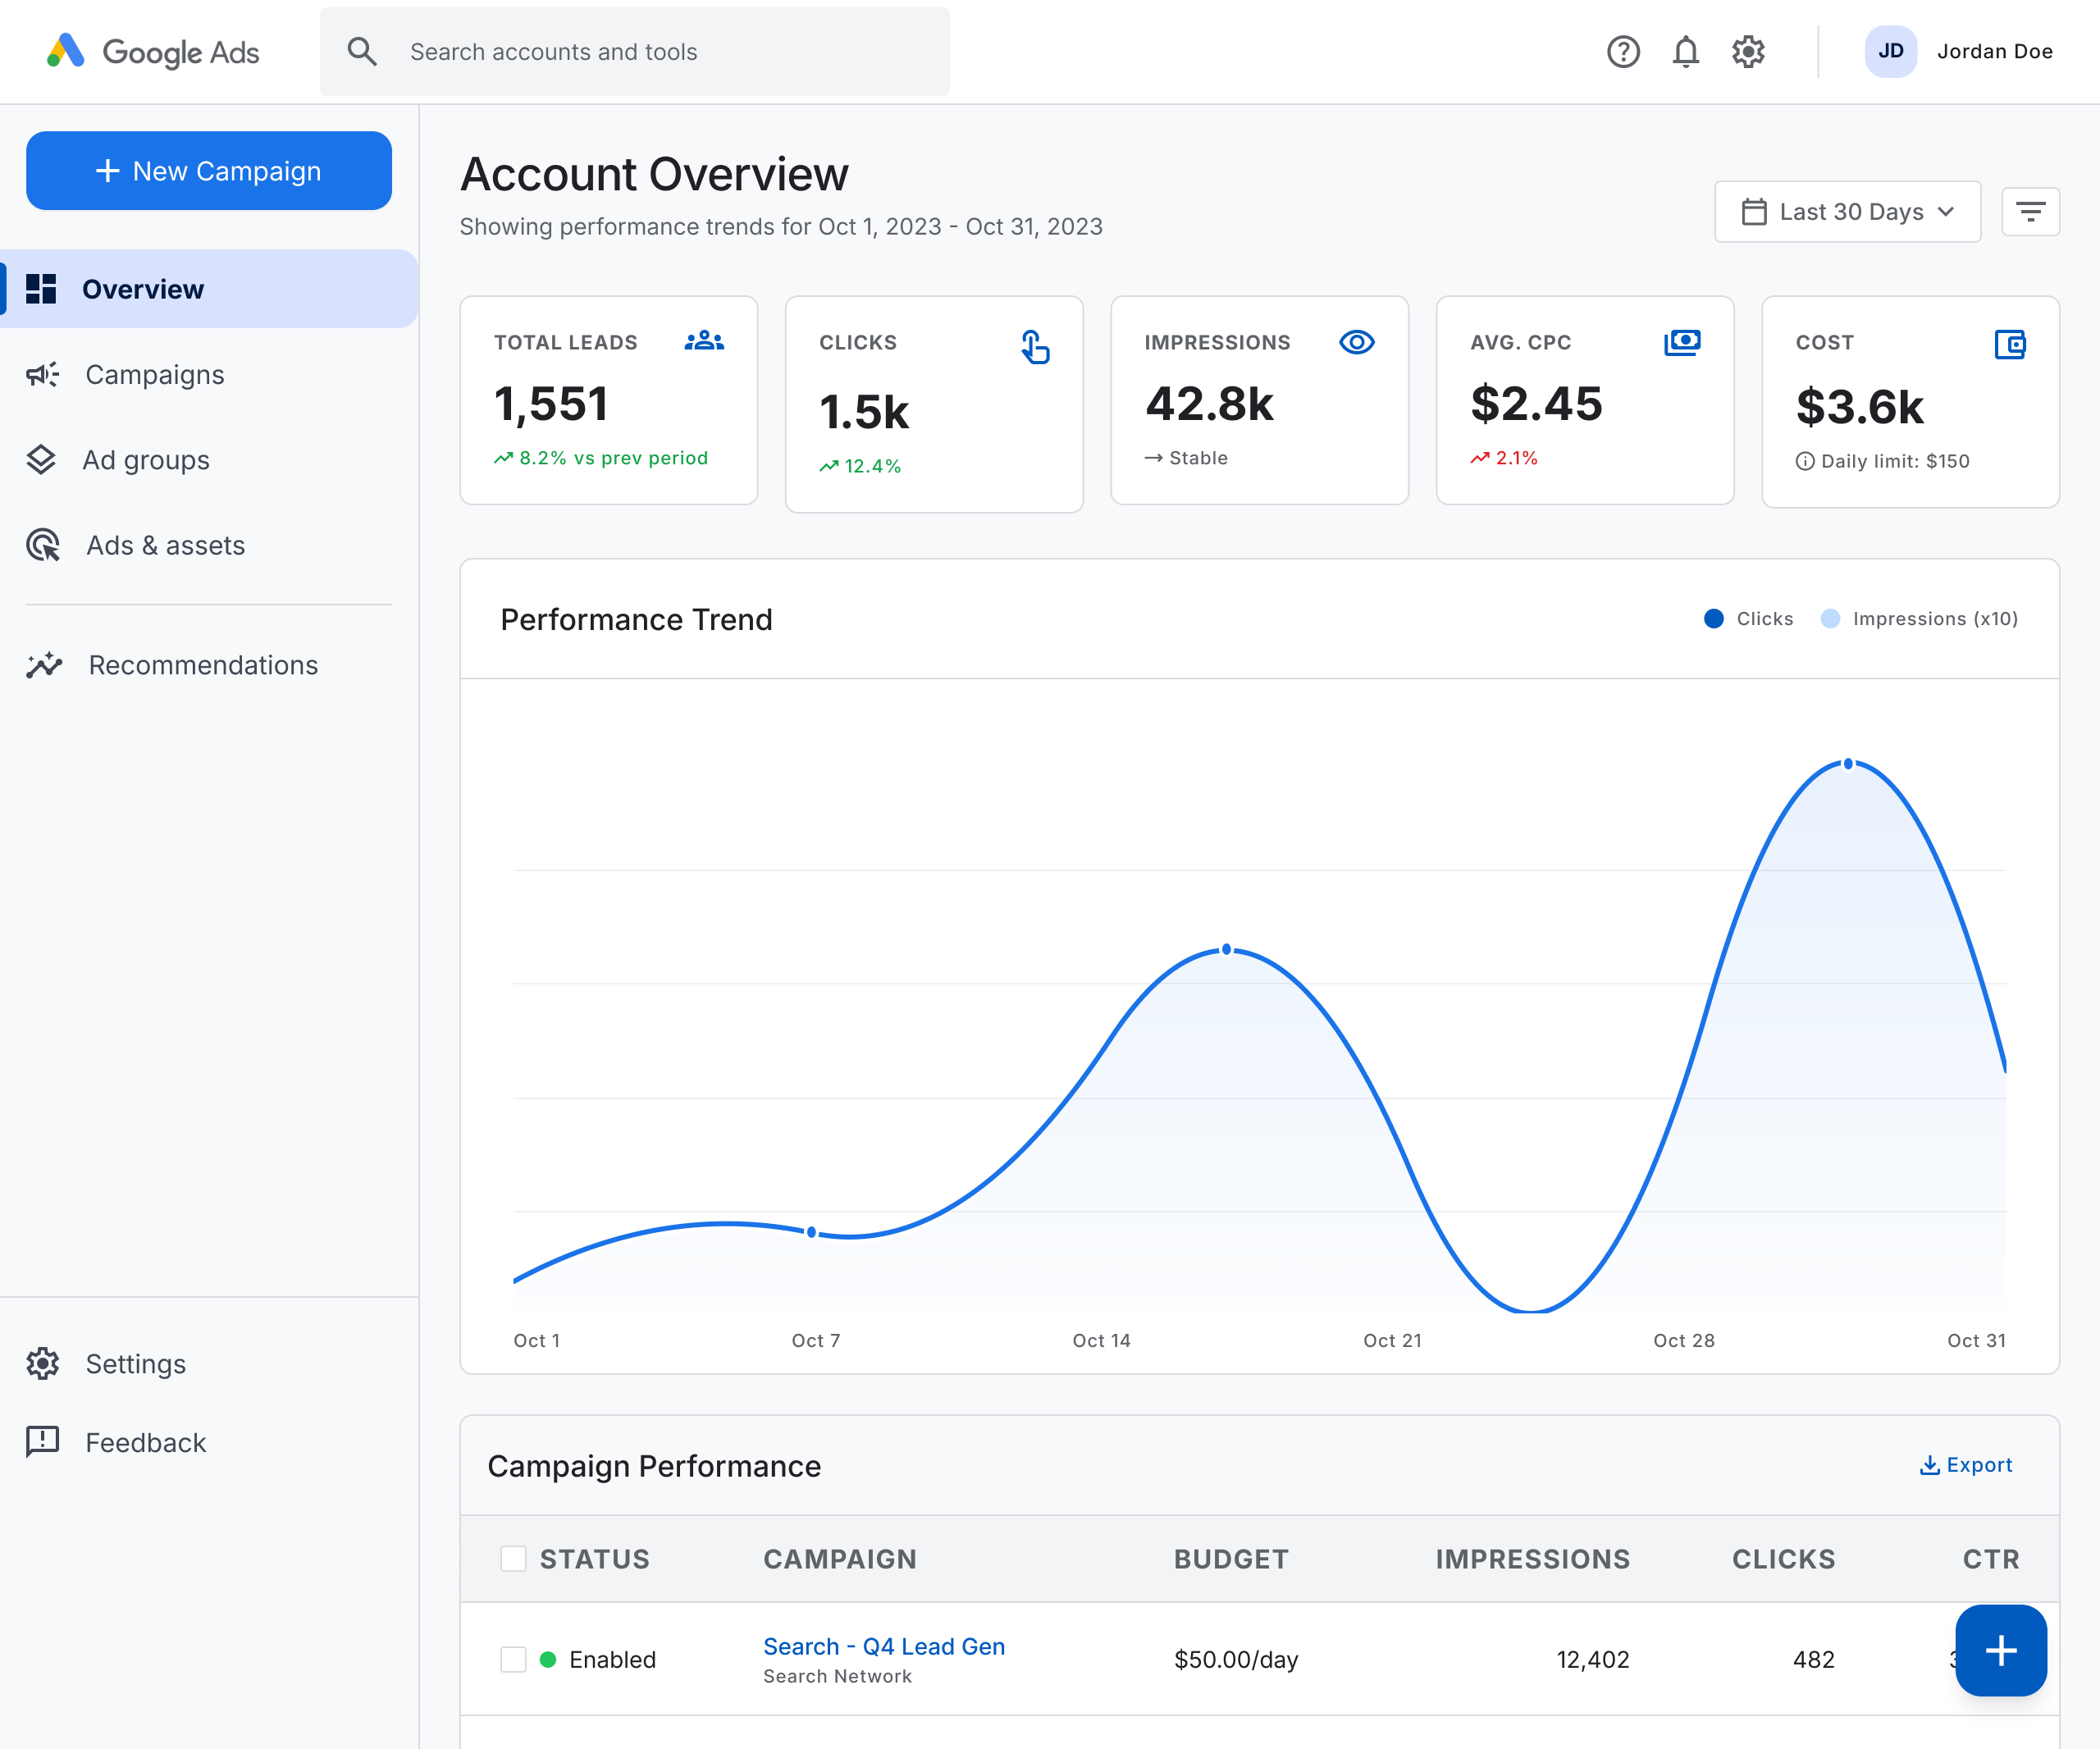Open the filter list icon button
The height and width of the screenshot is (1749, 2100).
tap(2030, 212)
